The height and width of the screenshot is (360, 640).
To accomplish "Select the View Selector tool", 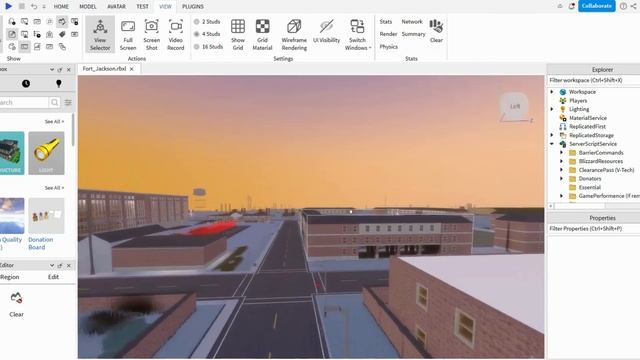I will click(x=100, y=34).
